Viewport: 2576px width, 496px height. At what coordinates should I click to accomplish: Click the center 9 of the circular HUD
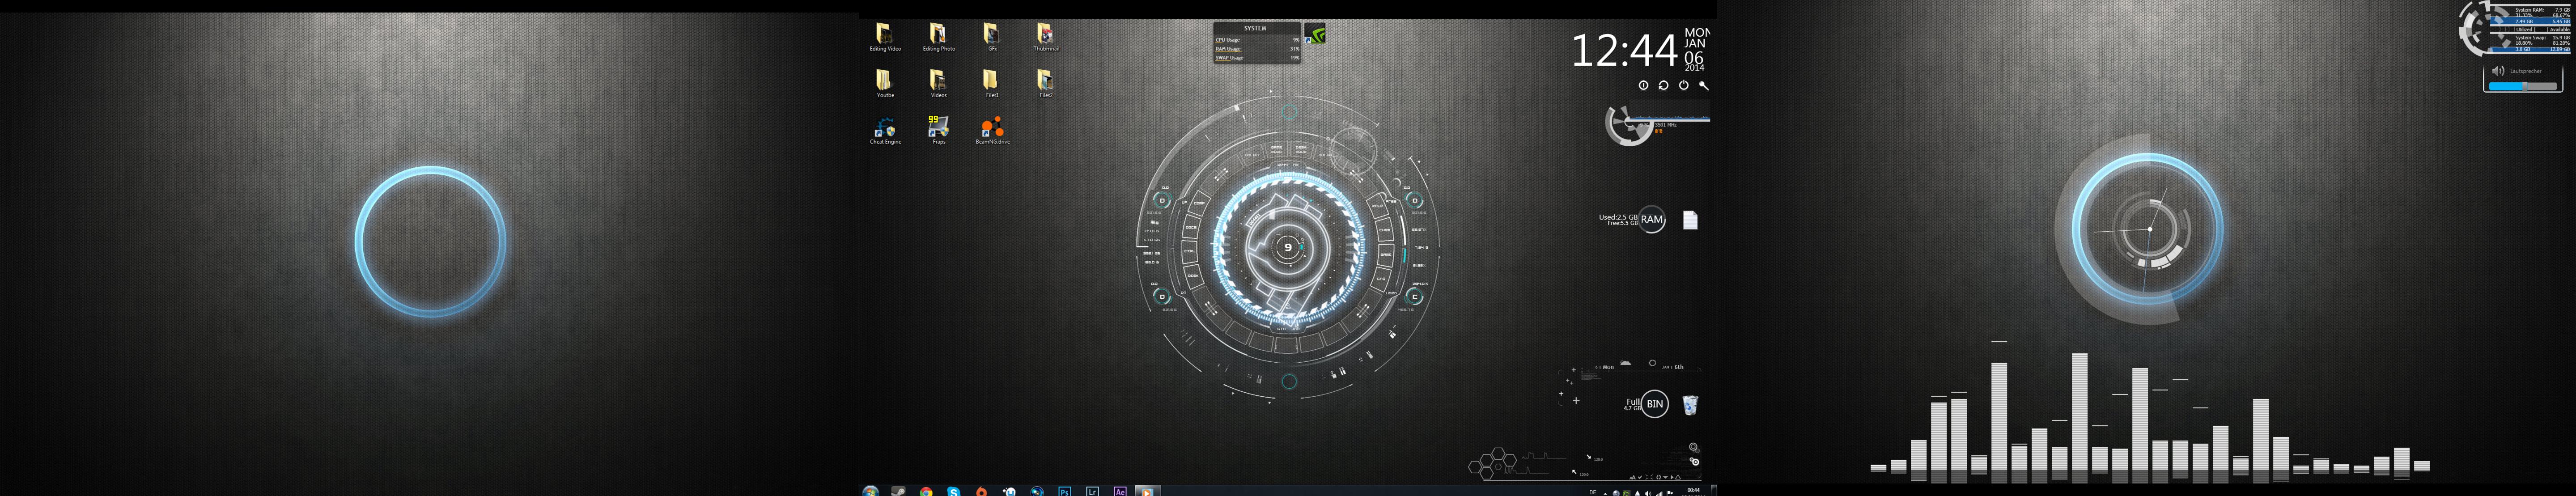coord(1288,247)
